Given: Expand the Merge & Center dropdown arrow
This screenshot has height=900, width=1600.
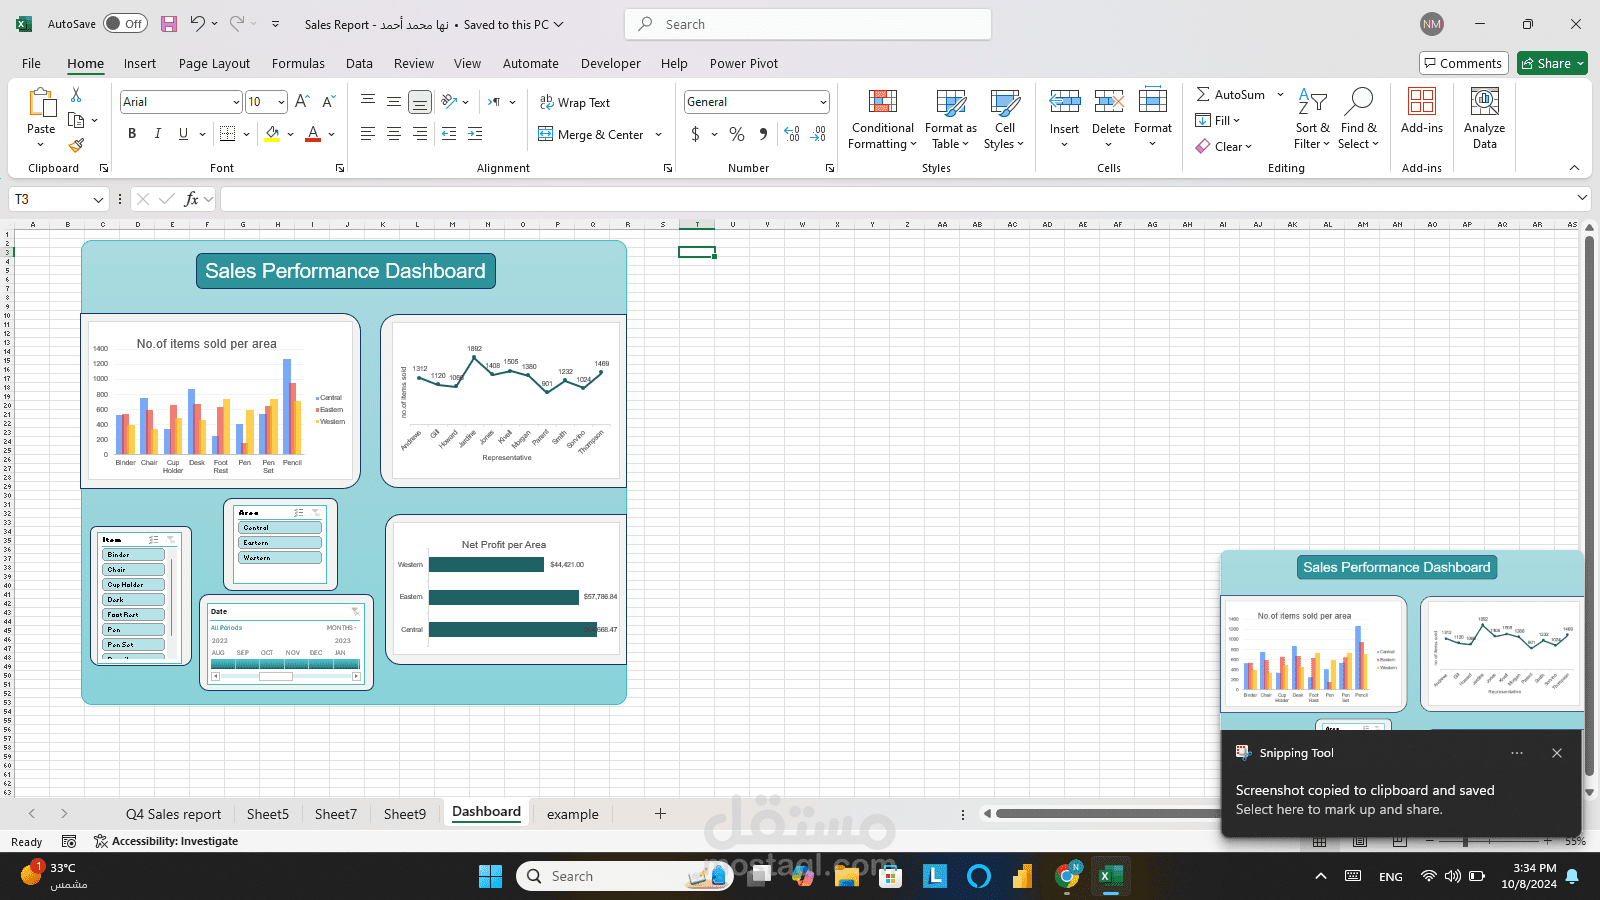Looking at the screenshot, I should [658, 135].
